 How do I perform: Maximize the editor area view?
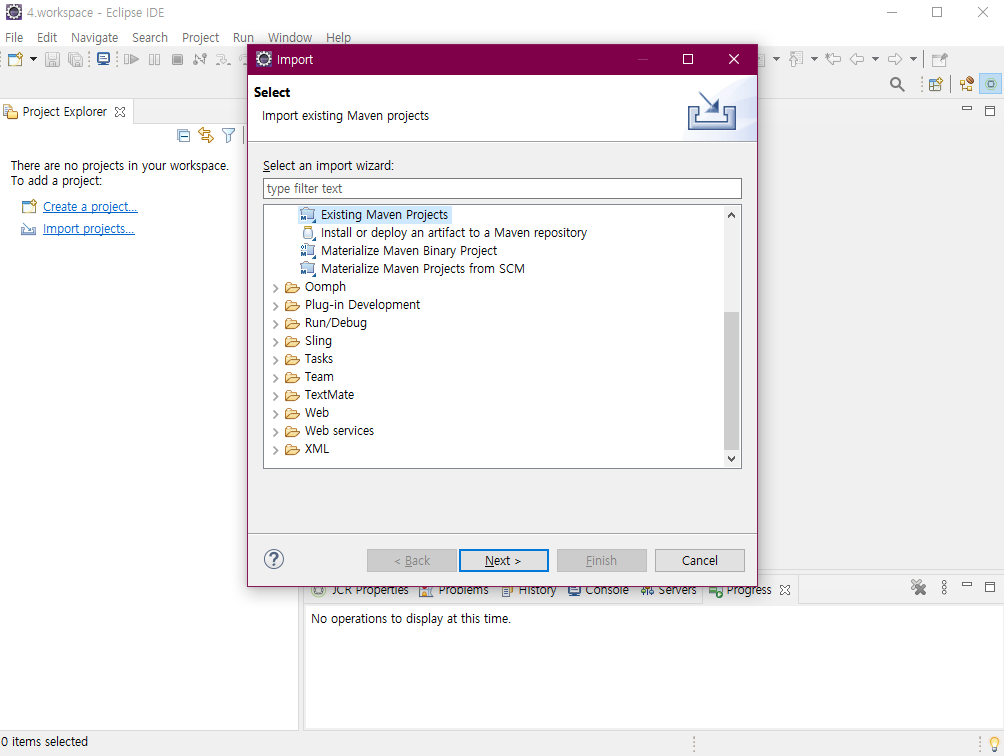(x=990, y=111)
